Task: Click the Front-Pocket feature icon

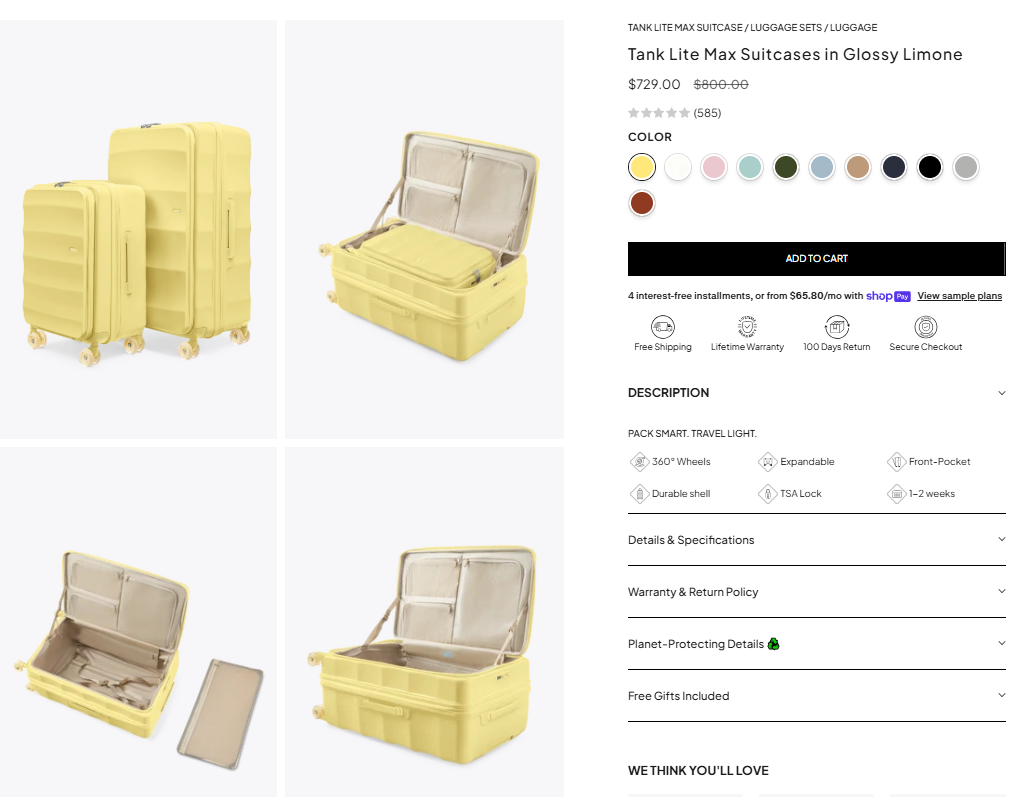Action: (x=897, y=462)
